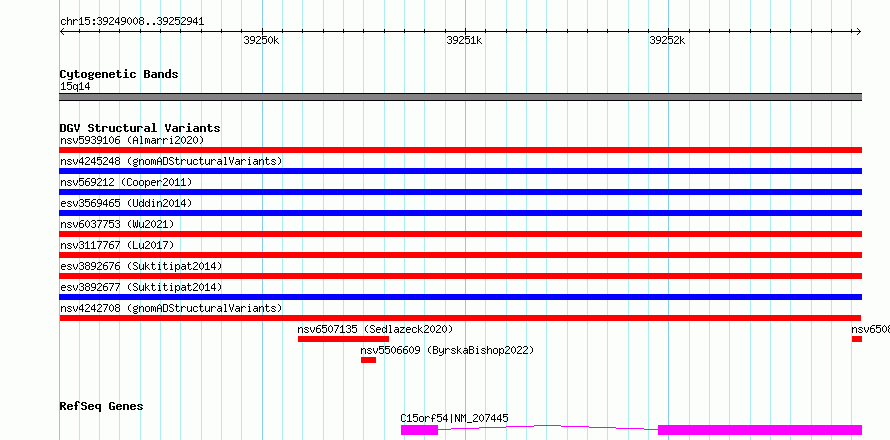Open the esv3569465 (Uddin2014) variant bar
The image size is (890, 440).
[x=460, y=213]
